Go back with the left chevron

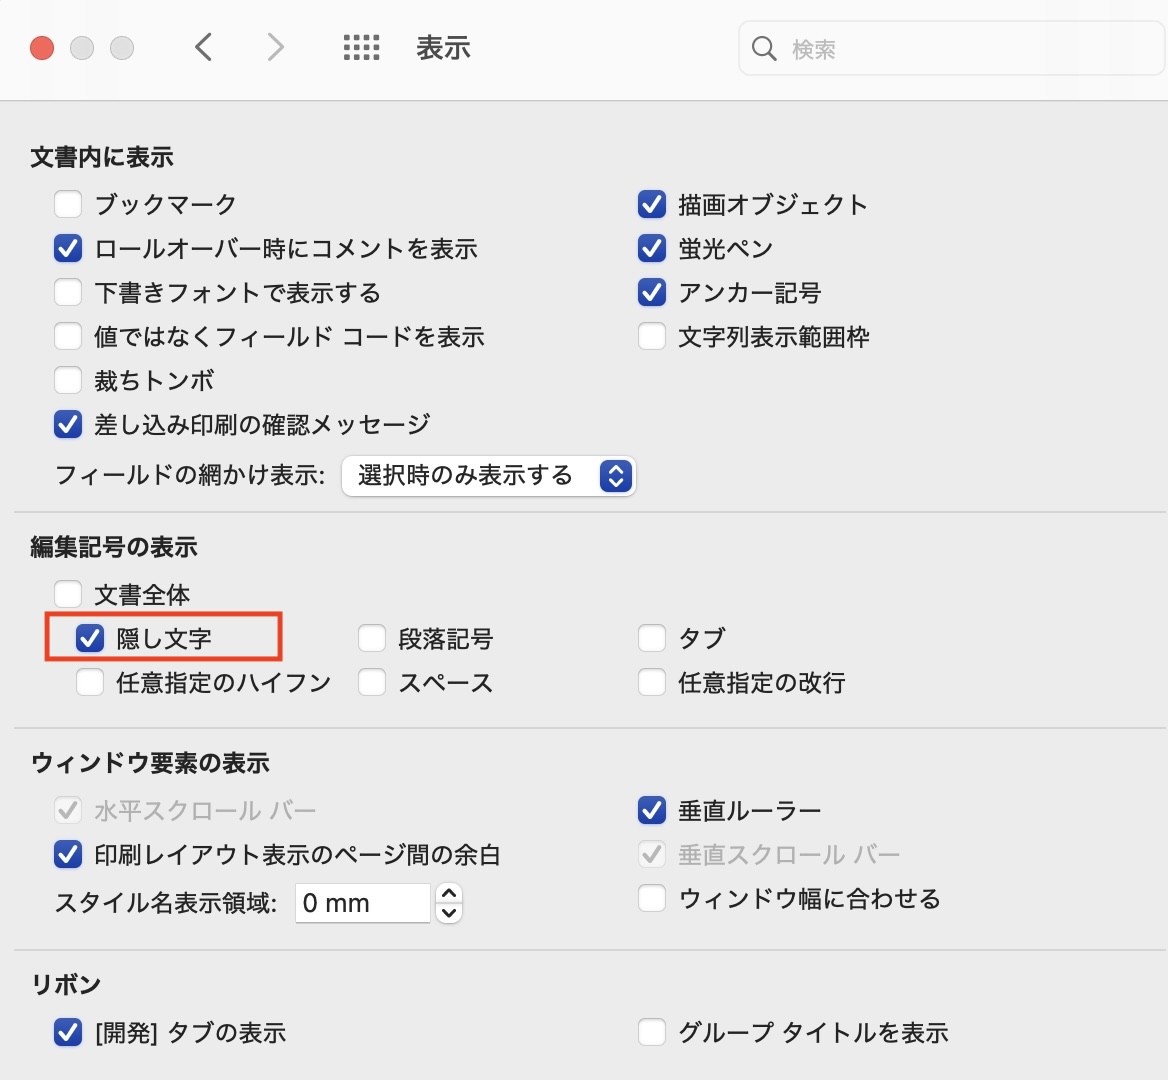203,48
